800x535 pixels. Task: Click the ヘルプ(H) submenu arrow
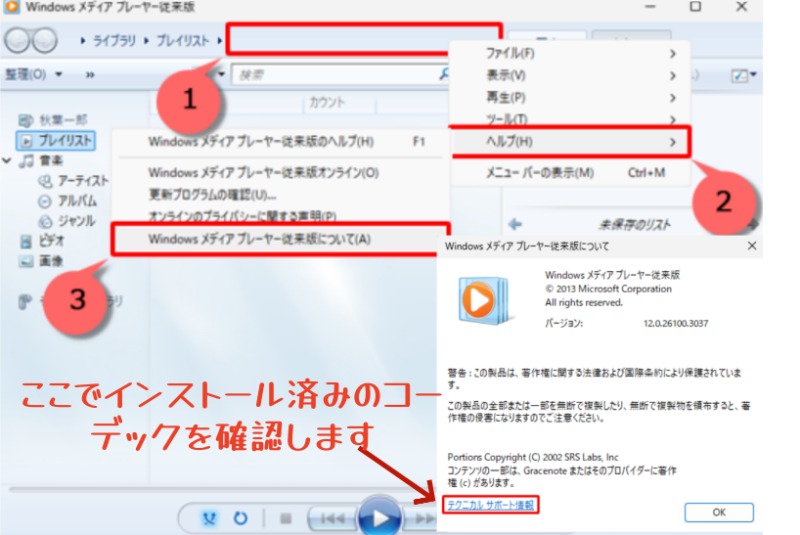[673, 142]
